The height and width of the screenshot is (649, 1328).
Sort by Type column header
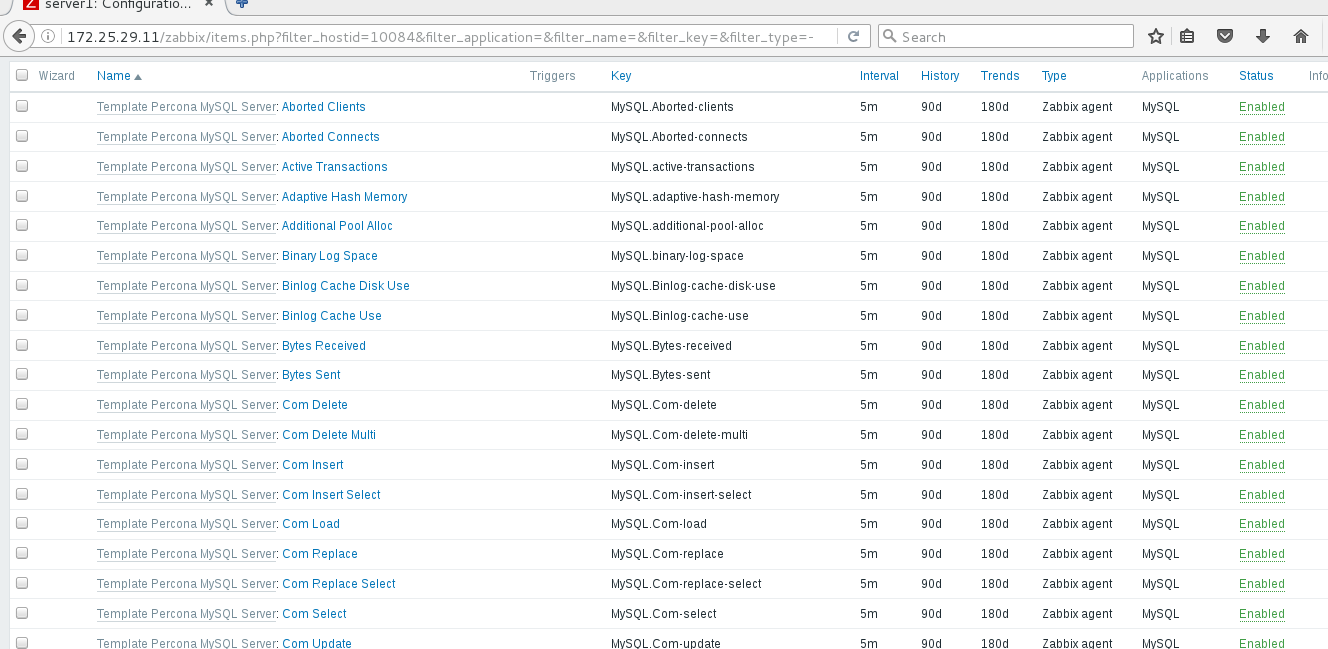(x=1054, y=76)
